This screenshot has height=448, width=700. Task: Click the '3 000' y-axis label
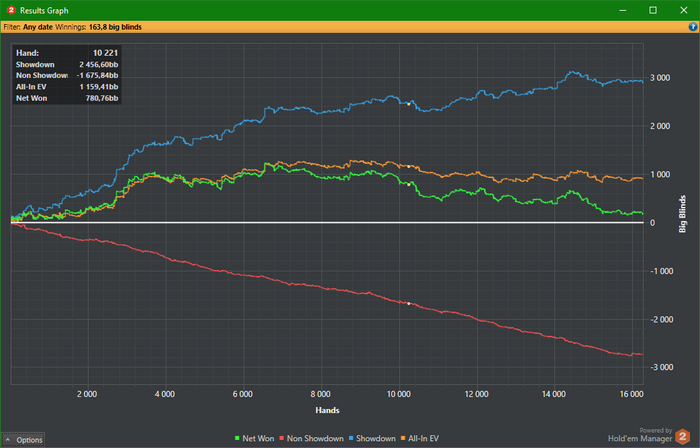pyautogui.click(x=660, y=78)
